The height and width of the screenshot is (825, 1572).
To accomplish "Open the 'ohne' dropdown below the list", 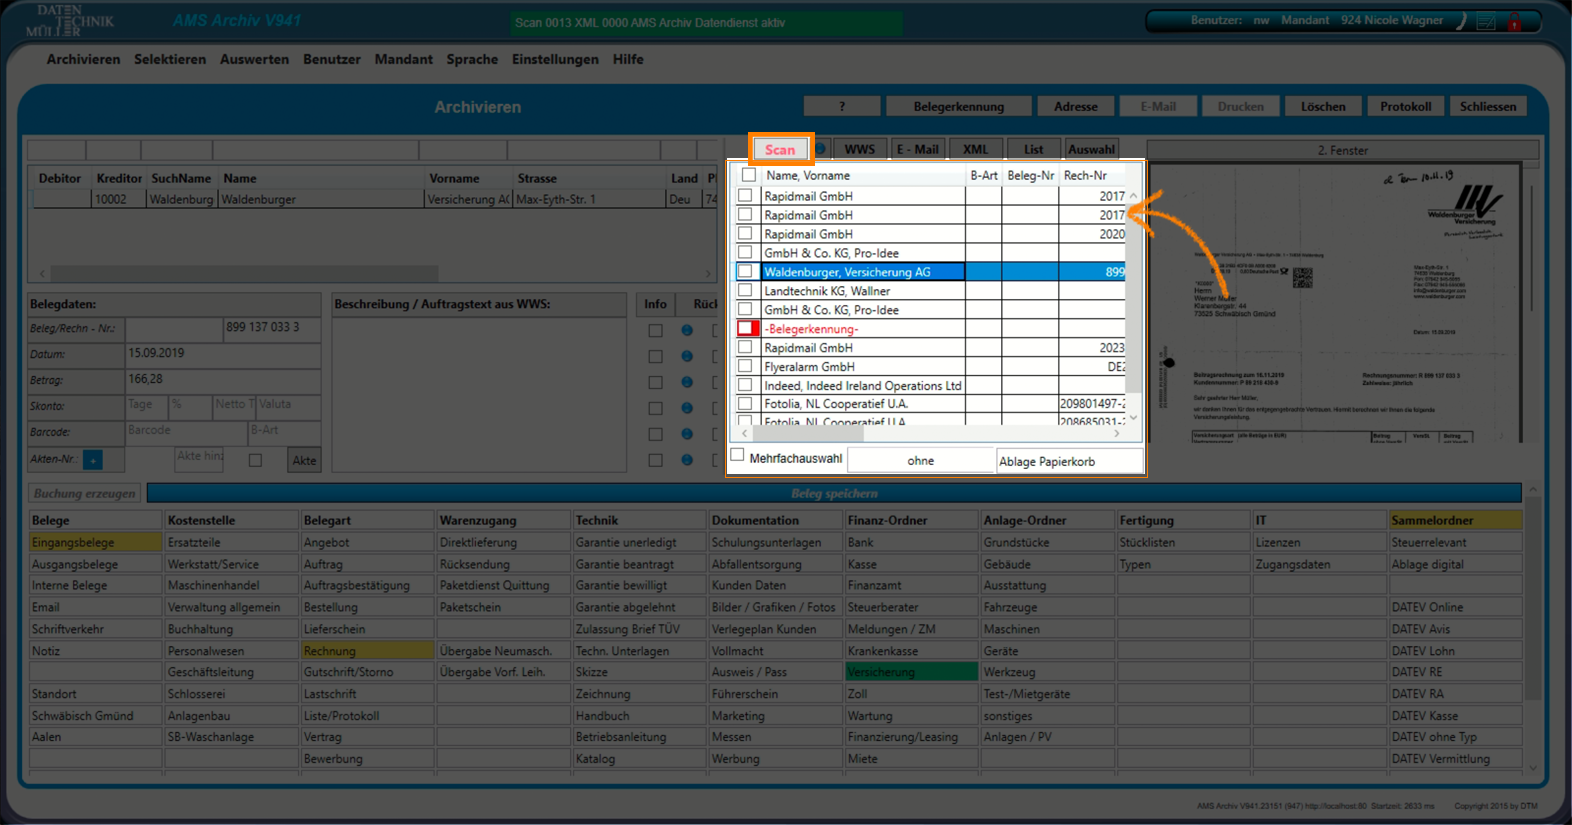I will point(920,461).
